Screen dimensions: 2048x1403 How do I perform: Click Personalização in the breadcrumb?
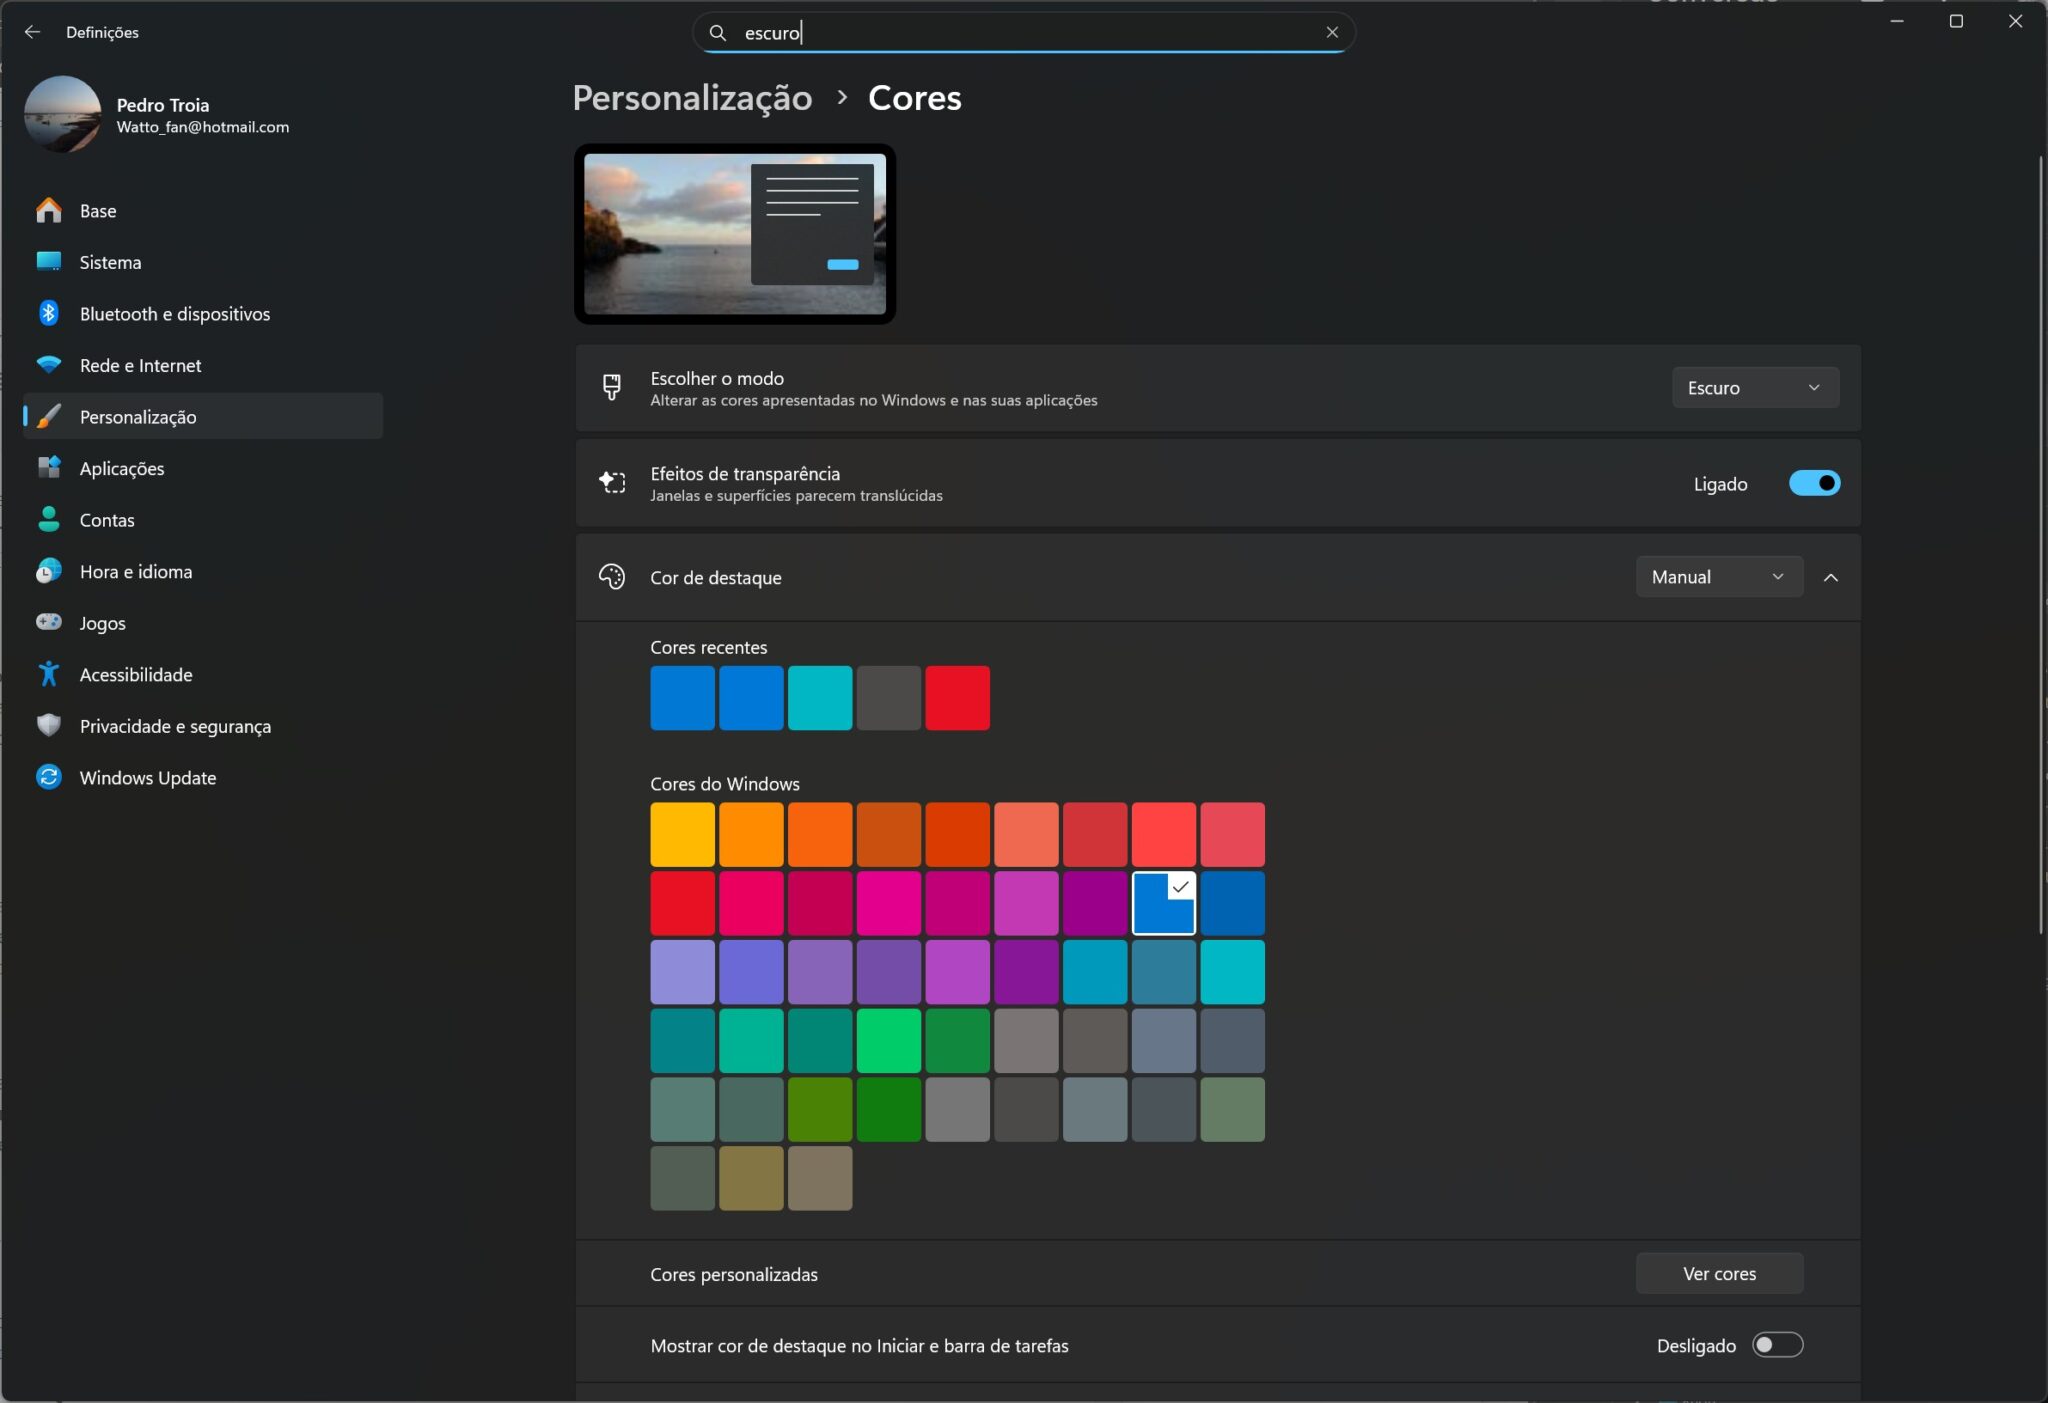click(692, 98)
